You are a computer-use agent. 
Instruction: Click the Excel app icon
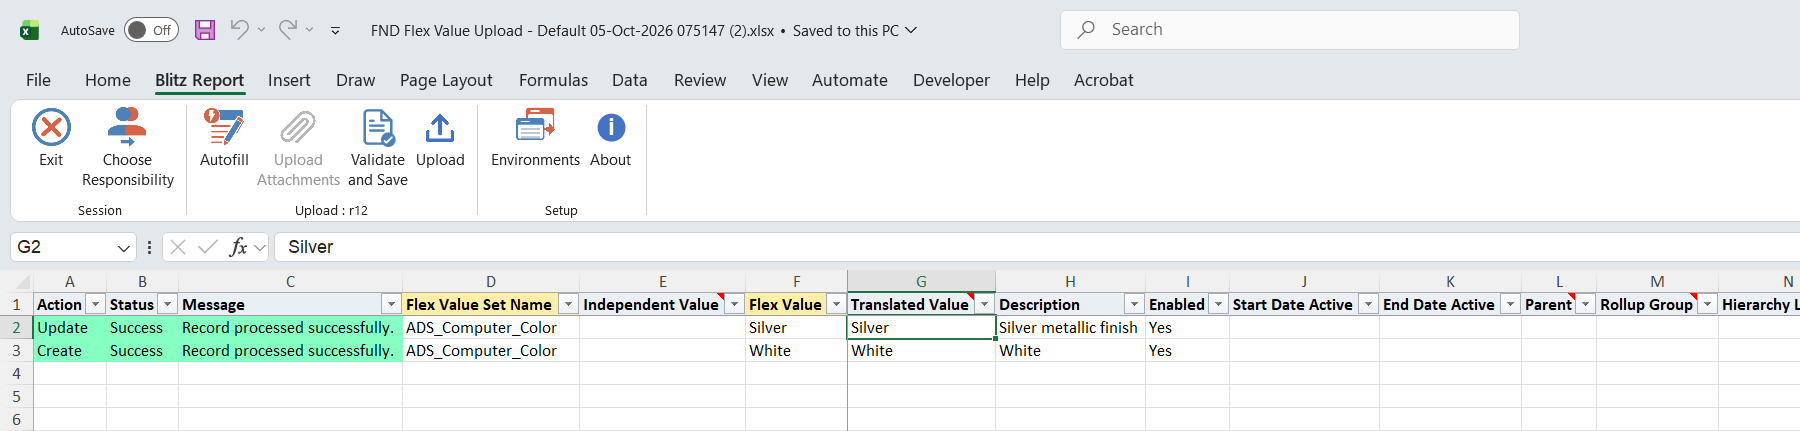30,30
